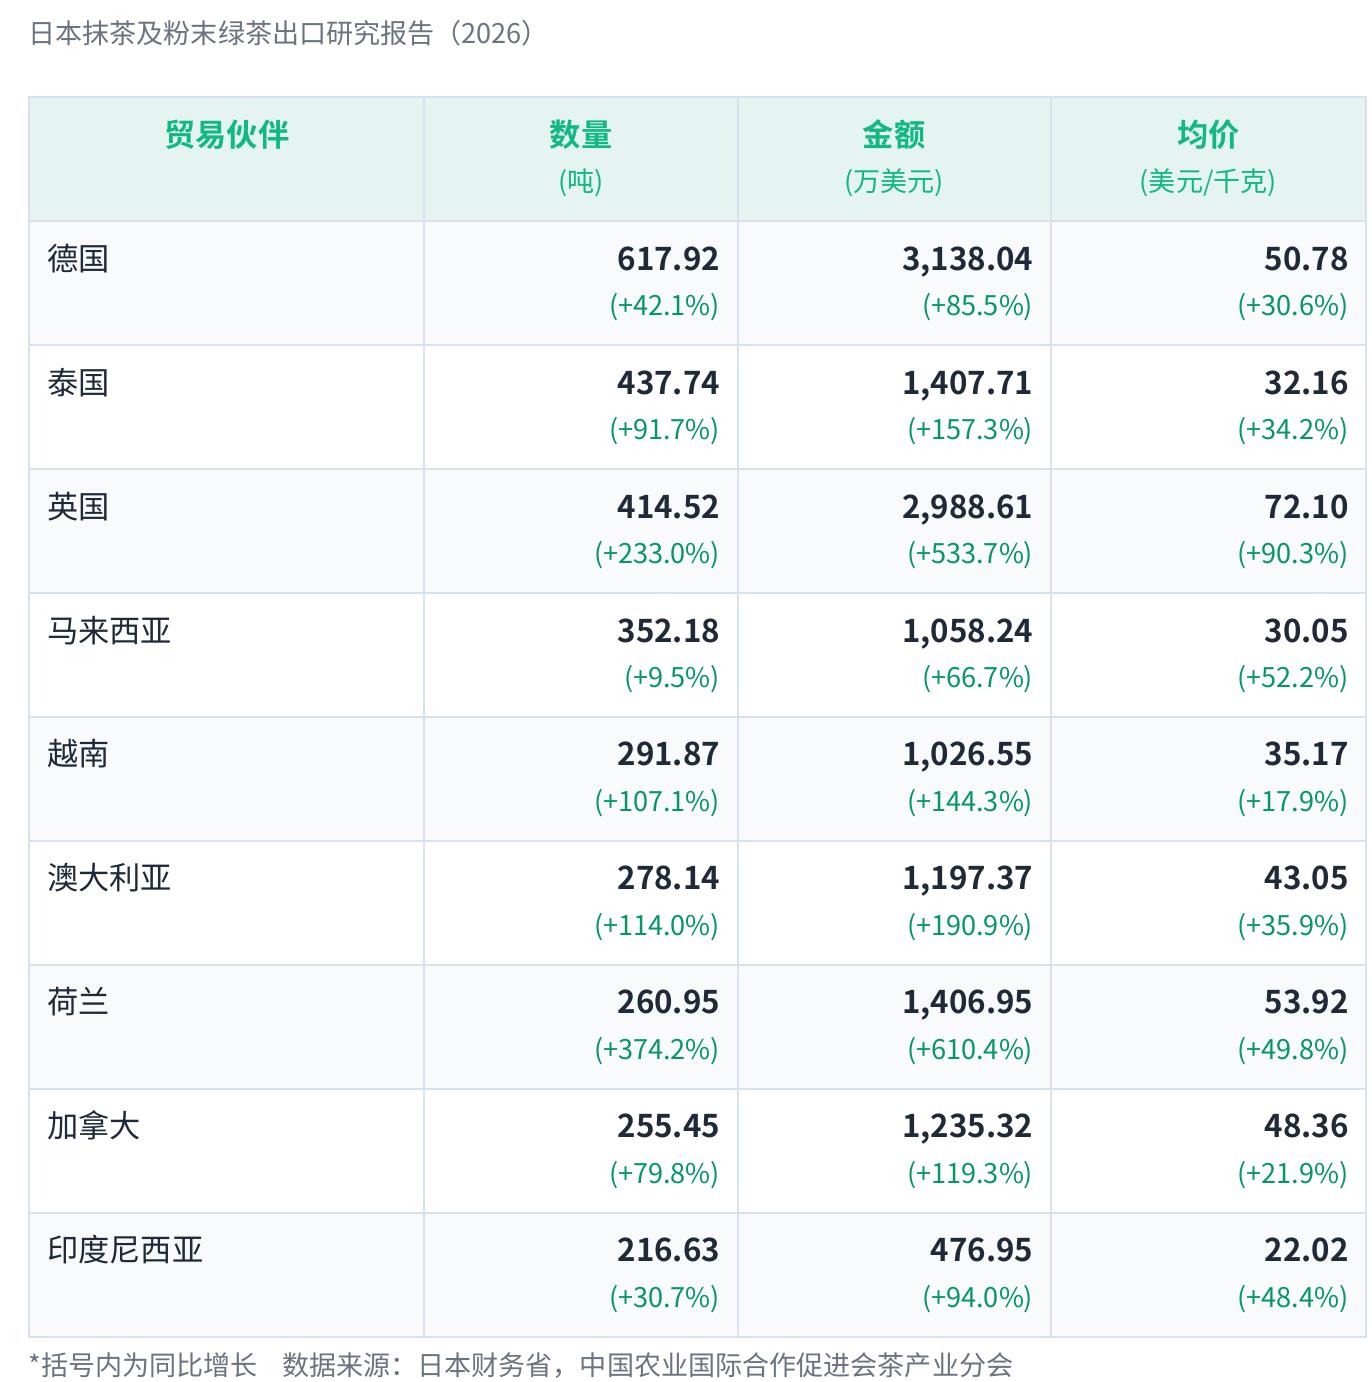Select quantity value 414.52 for 英国

(668, 507)
